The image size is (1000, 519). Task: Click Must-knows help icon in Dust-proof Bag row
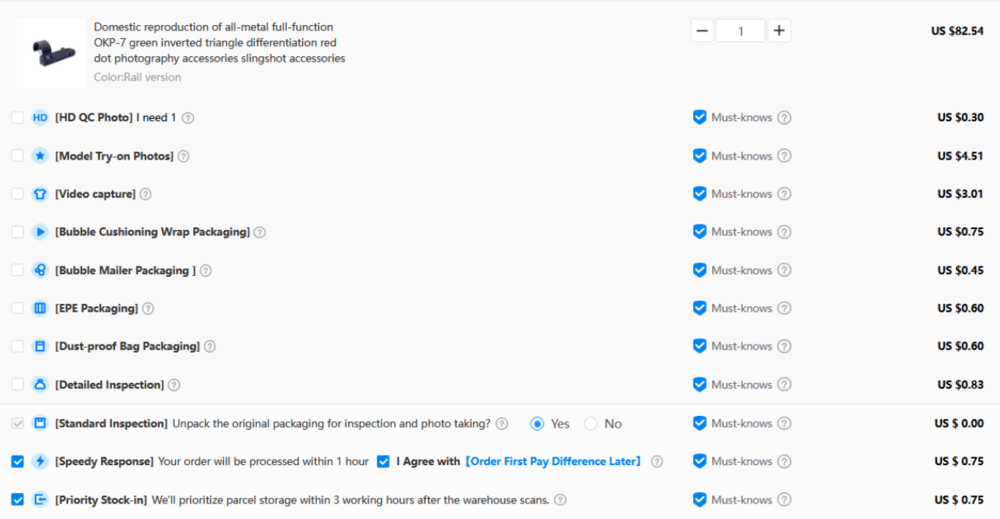click(x=784, y=347)
